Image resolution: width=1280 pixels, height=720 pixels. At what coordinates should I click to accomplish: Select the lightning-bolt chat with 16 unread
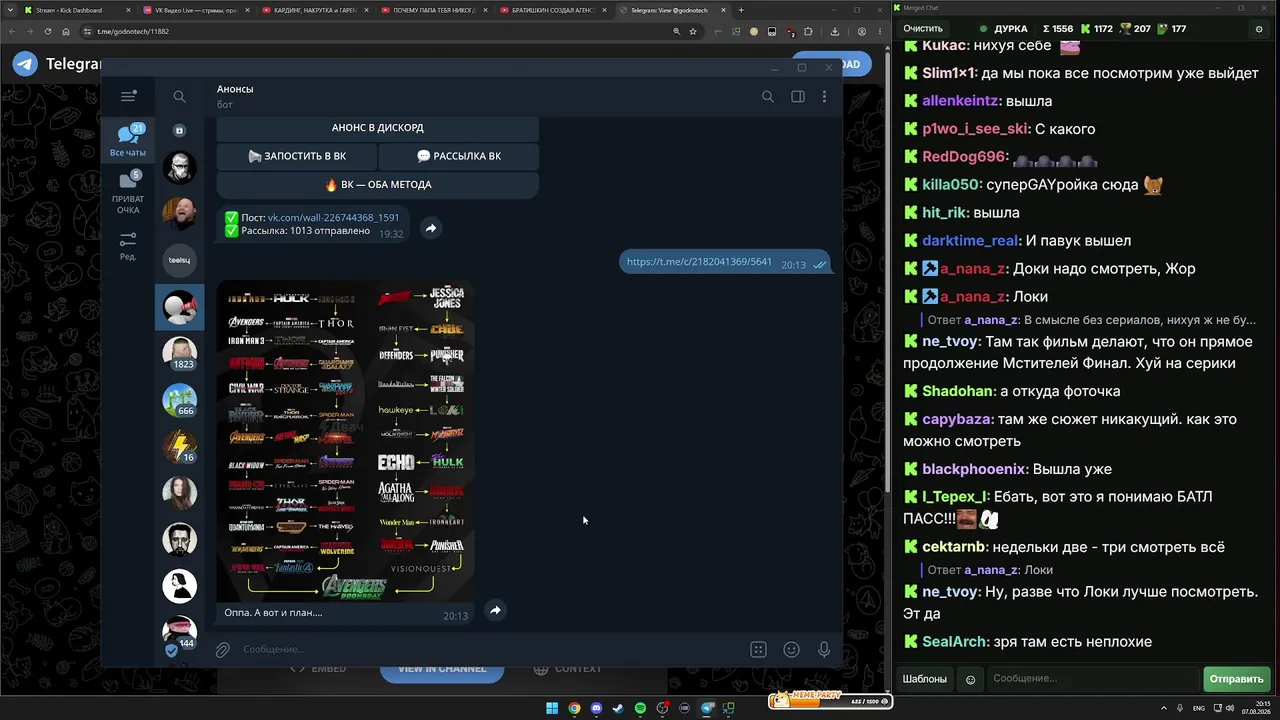[x=180, y=446]
